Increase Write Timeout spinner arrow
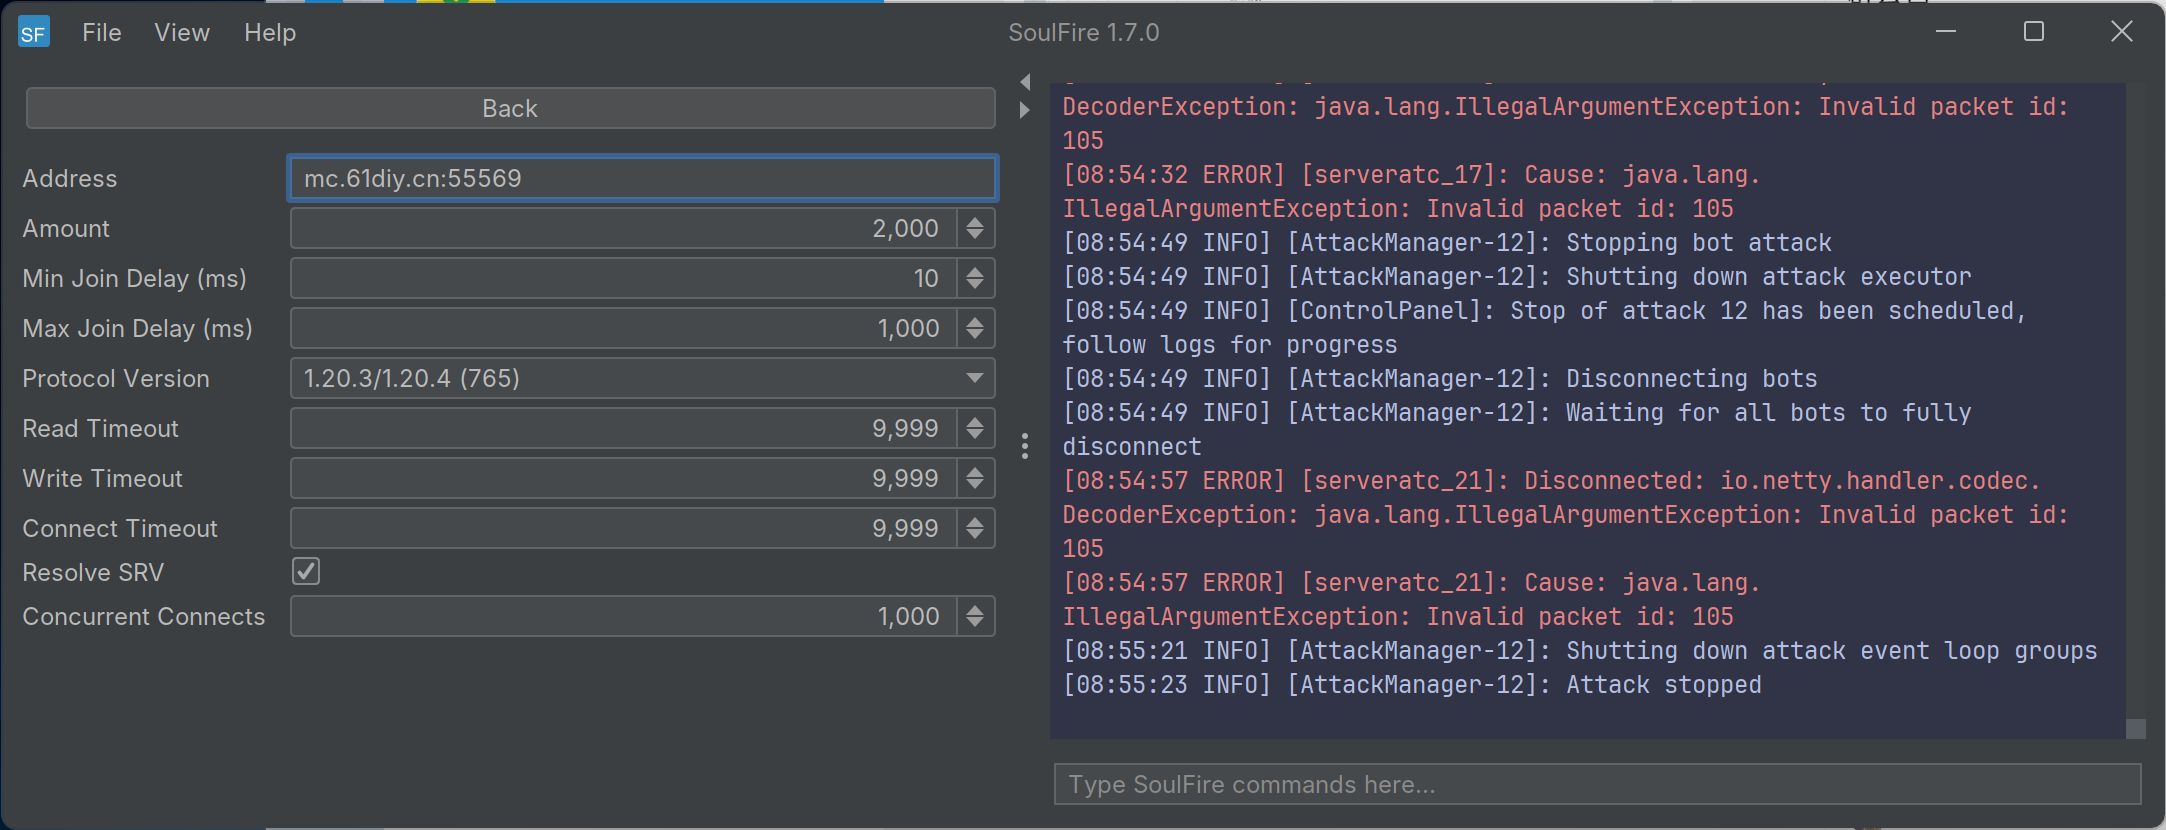Screen dimensions: 2166x830 pyautogui.click(x=975, y=470)
